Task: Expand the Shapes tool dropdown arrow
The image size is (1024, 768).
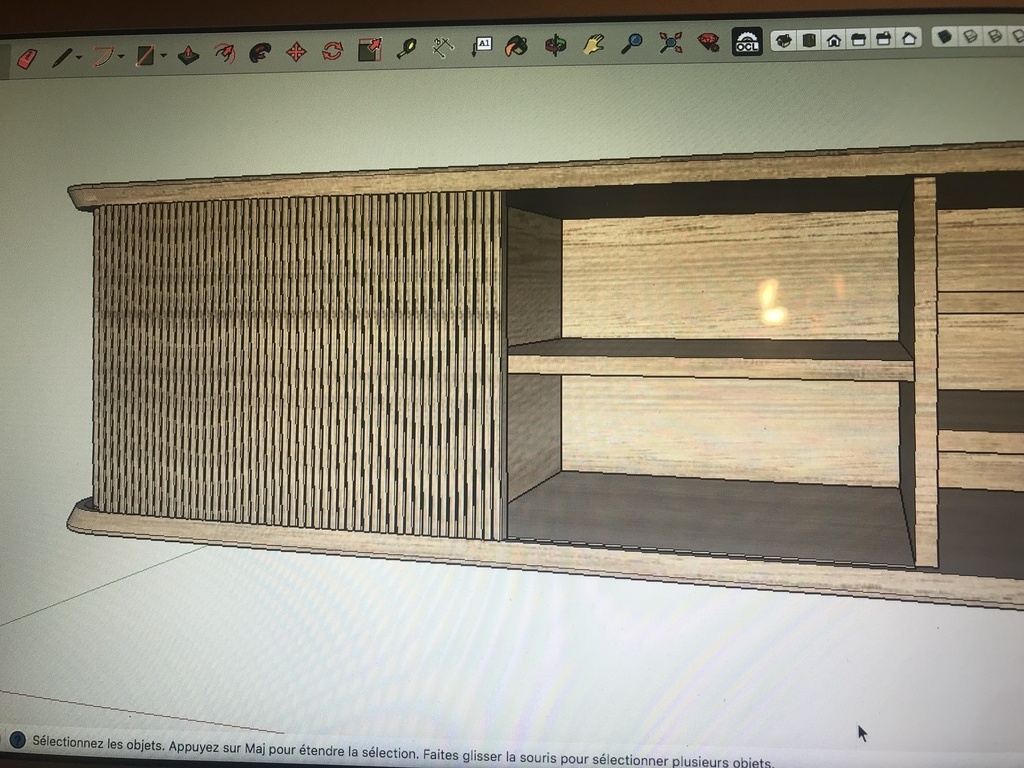Action: click(x=163, y=56)
